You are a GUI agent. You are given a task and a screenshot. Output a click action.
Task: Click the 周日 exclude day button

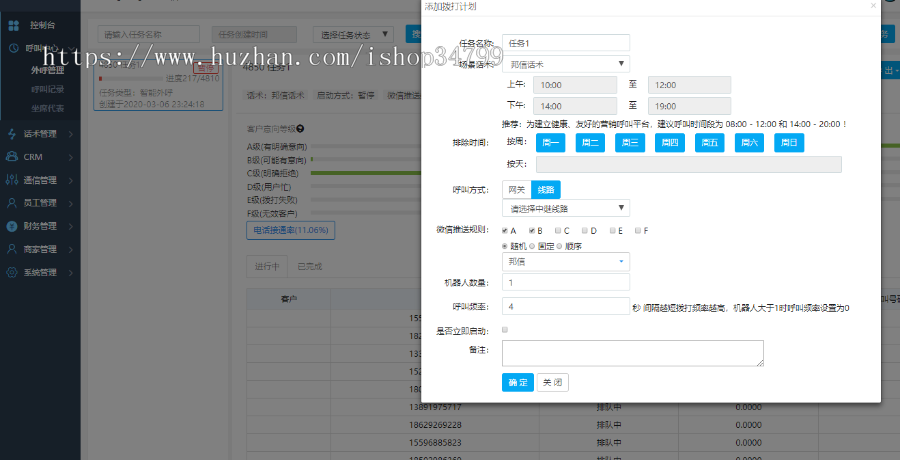(x=789, y=143)
